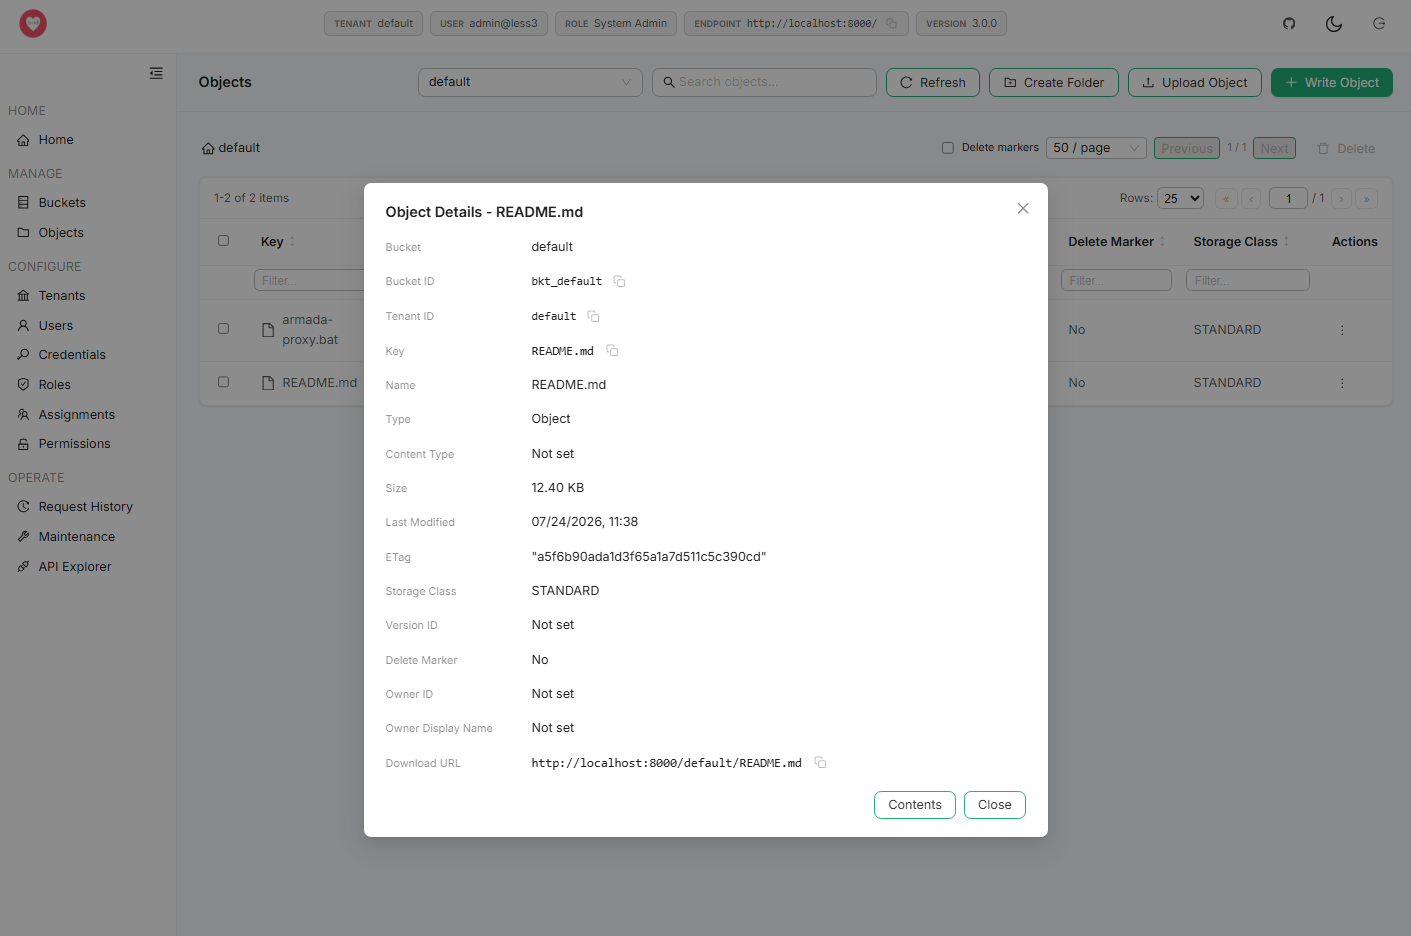Copy the README.md key value
The width and height of the screenshot is (1411, 936).
[x=612, y=350]
